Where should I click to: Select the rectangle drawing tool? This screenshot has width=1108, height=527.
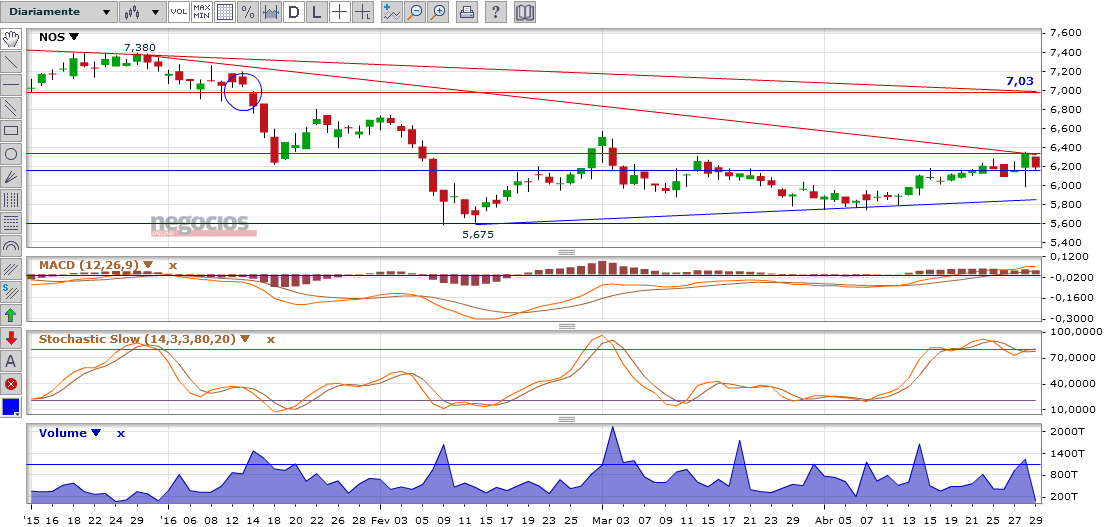pyautogui.click(x=11, y=130)
